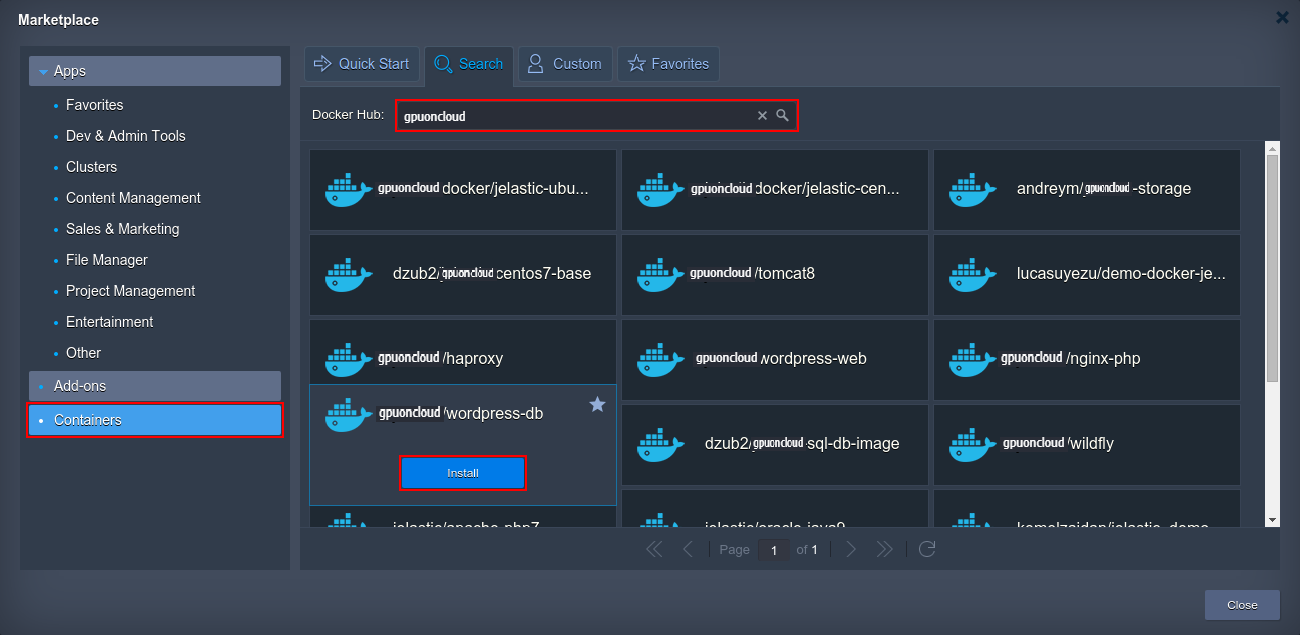Refresh the results list icon
1300x635 pixels.
coord(927,549)
